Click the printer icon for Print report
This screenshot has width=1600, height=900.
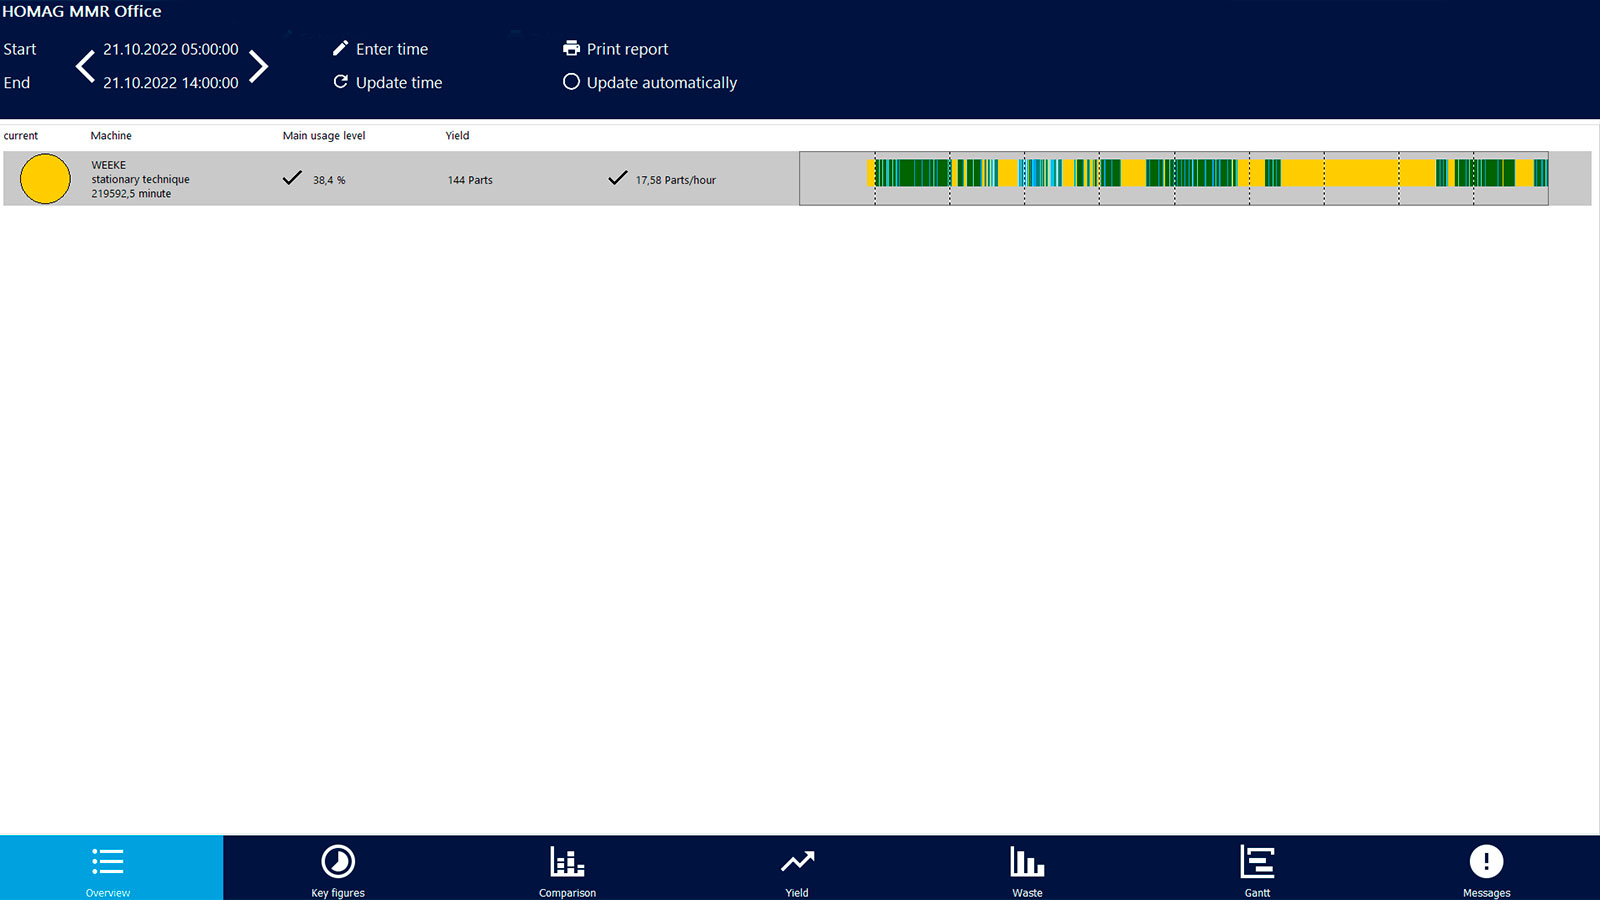(x=571, y=48)
